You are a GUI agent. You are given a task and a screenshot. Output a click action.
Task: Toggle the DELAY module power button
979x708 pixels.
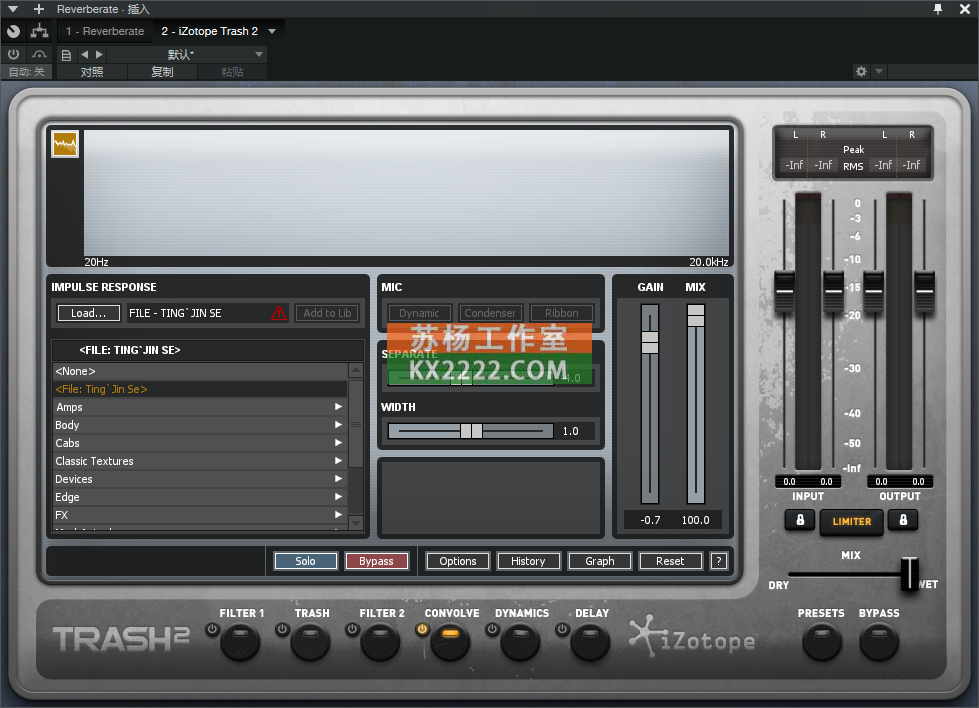click(x=562, y=629)
